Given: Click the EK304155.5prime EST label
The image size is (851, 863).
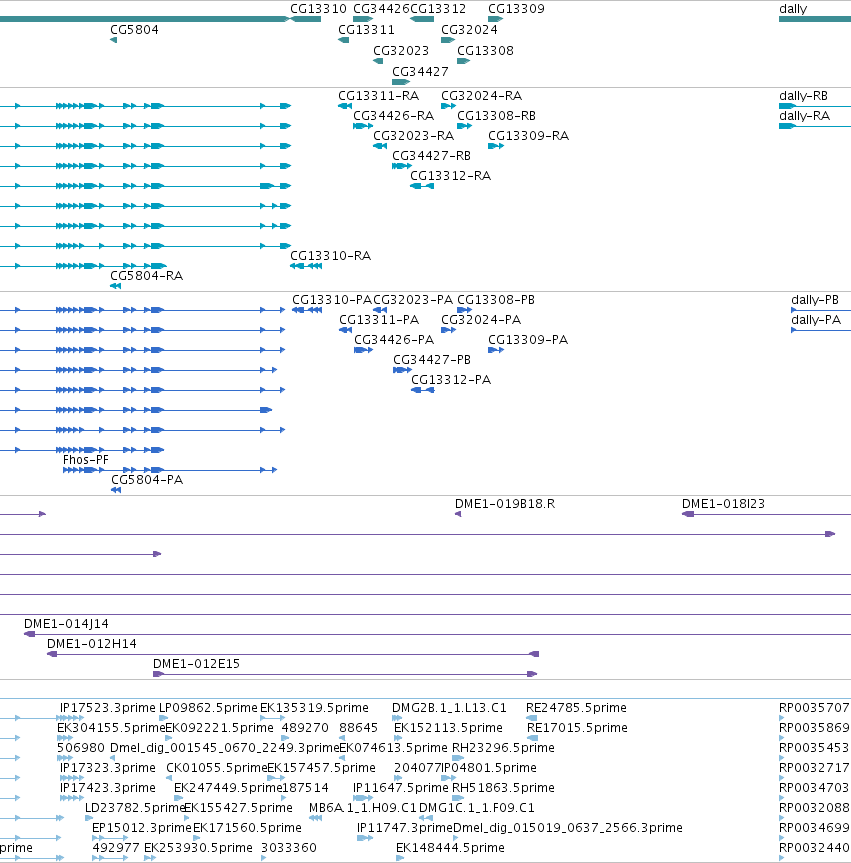Looking at the screenshot, I should point(111,728).
